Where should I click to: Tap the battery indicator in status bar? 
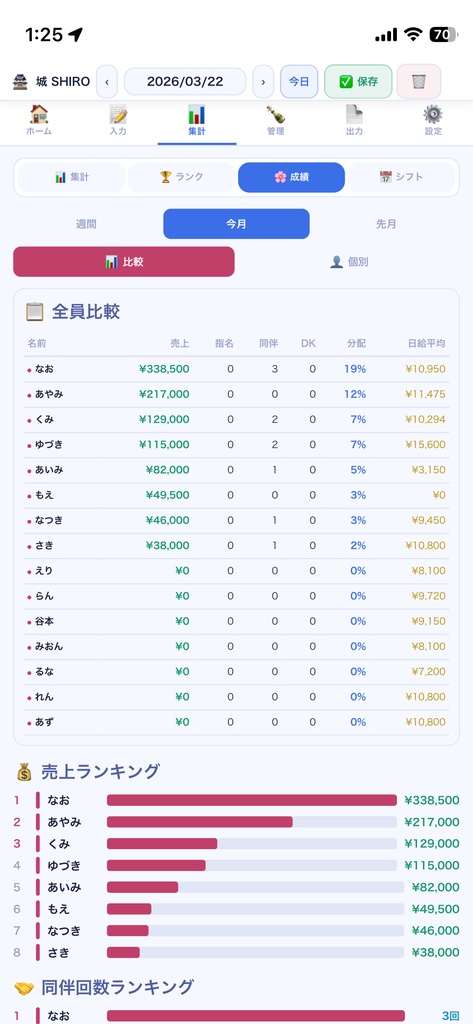point(443,35)
